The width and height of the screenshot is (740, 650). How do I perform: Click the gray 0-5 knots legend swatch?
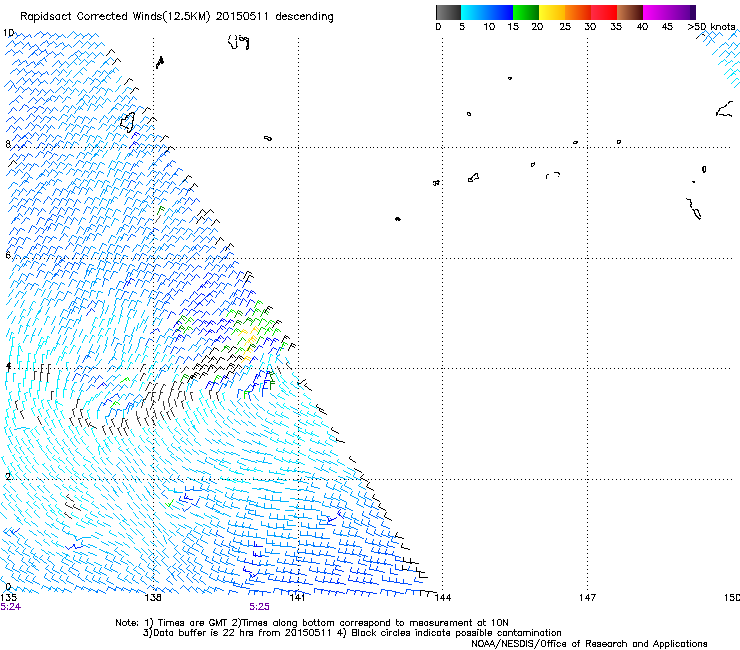click(448, 12)
